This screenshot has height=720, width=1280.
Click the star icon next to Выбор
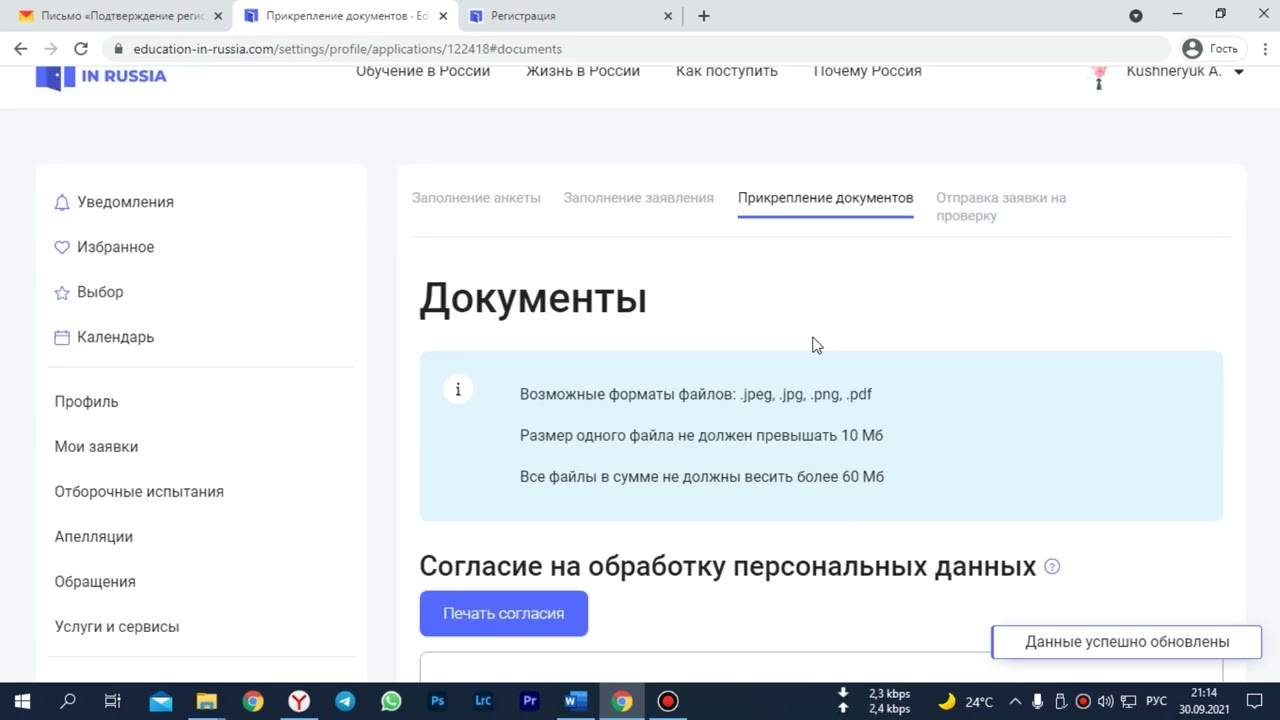coord(62,292)
